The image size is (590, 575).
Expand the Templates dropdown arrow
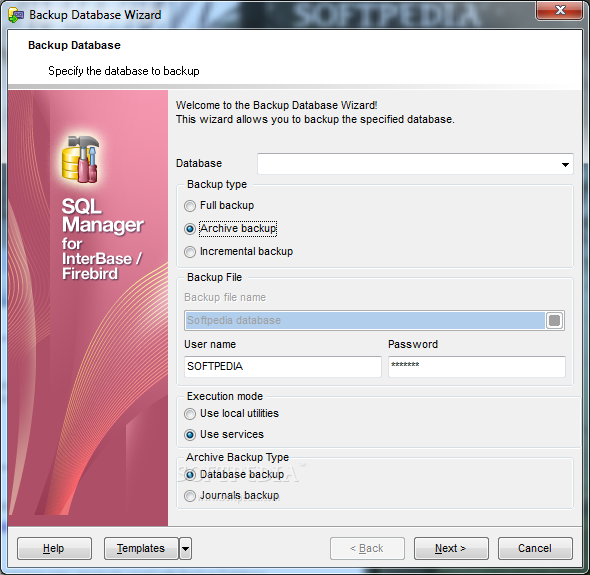pyautogui.click(x=186, y=549)
